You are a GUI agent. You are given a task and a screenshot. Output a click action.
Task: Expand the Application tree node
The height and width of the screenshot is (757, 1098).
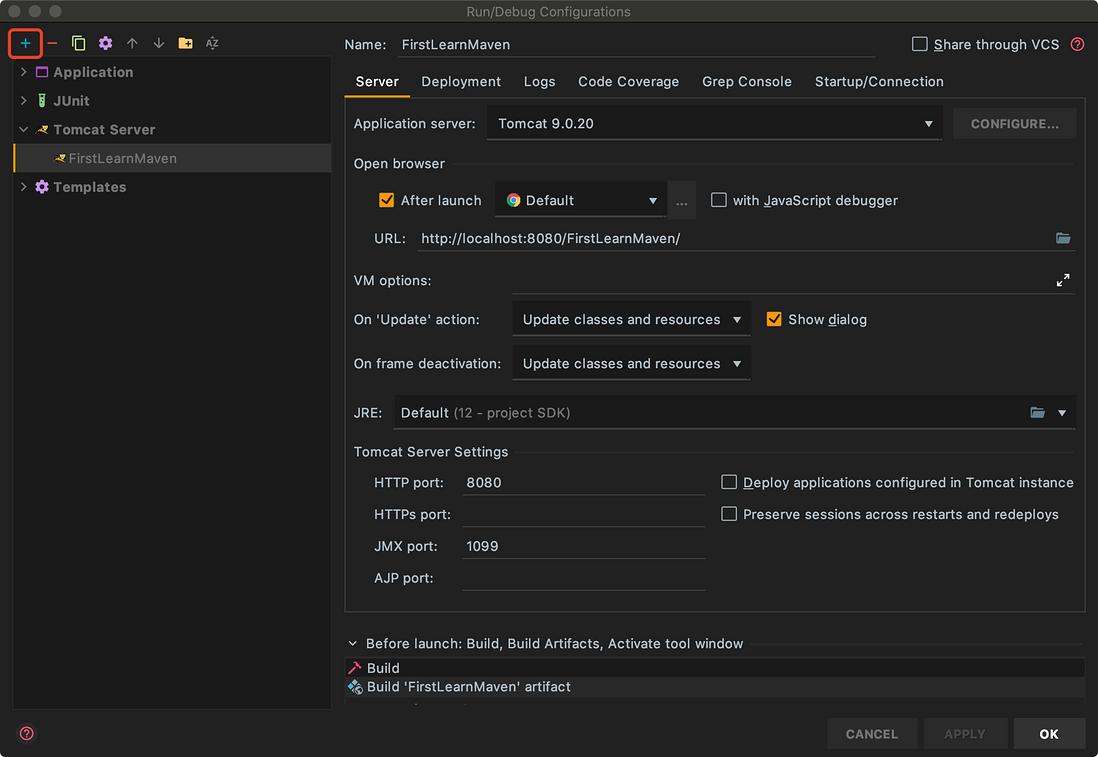coord(24,72)
